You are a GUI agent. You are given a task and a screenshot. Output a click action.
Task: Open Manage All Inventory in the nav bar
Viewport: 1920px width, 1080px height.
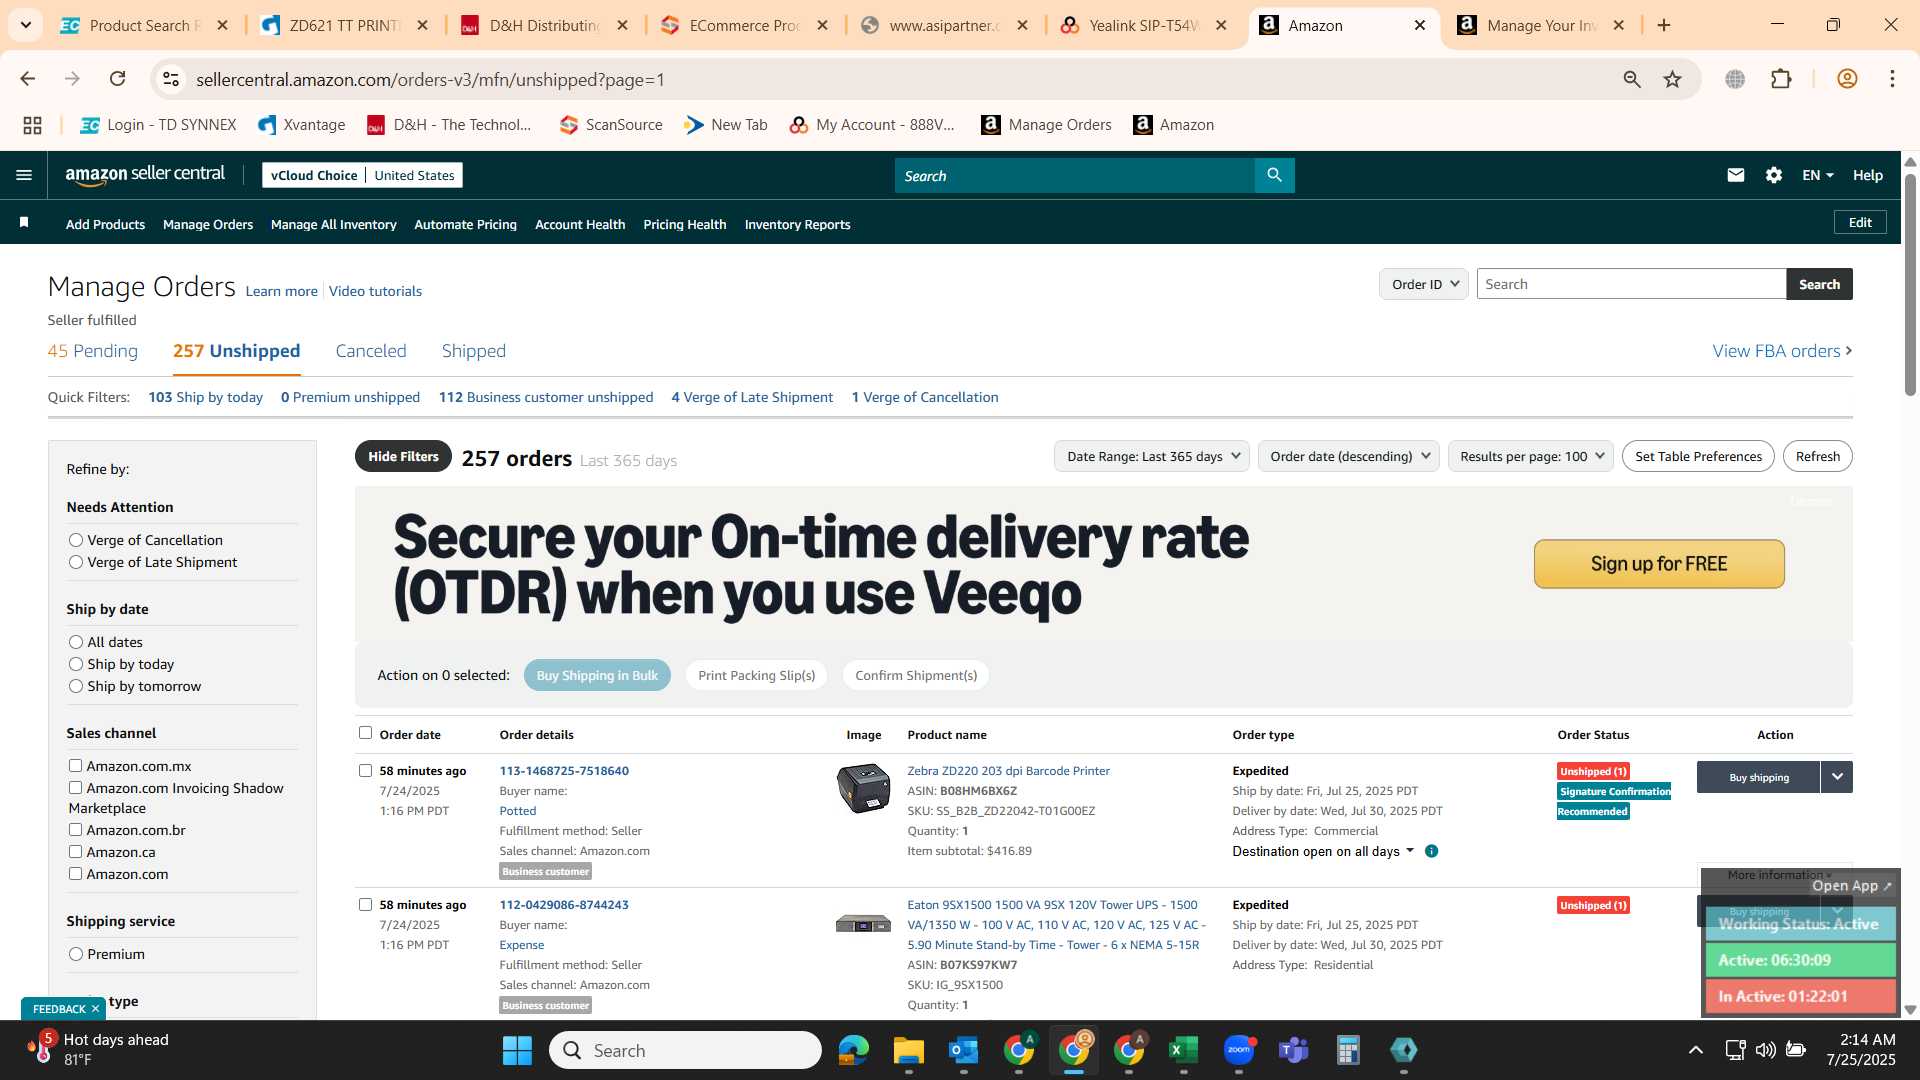click(334, 225)
